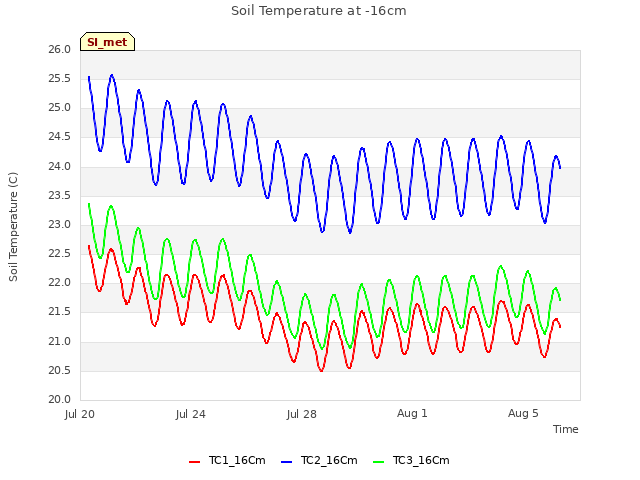Click the Time axis label
The image size is (640, 480).
(565, 429)
